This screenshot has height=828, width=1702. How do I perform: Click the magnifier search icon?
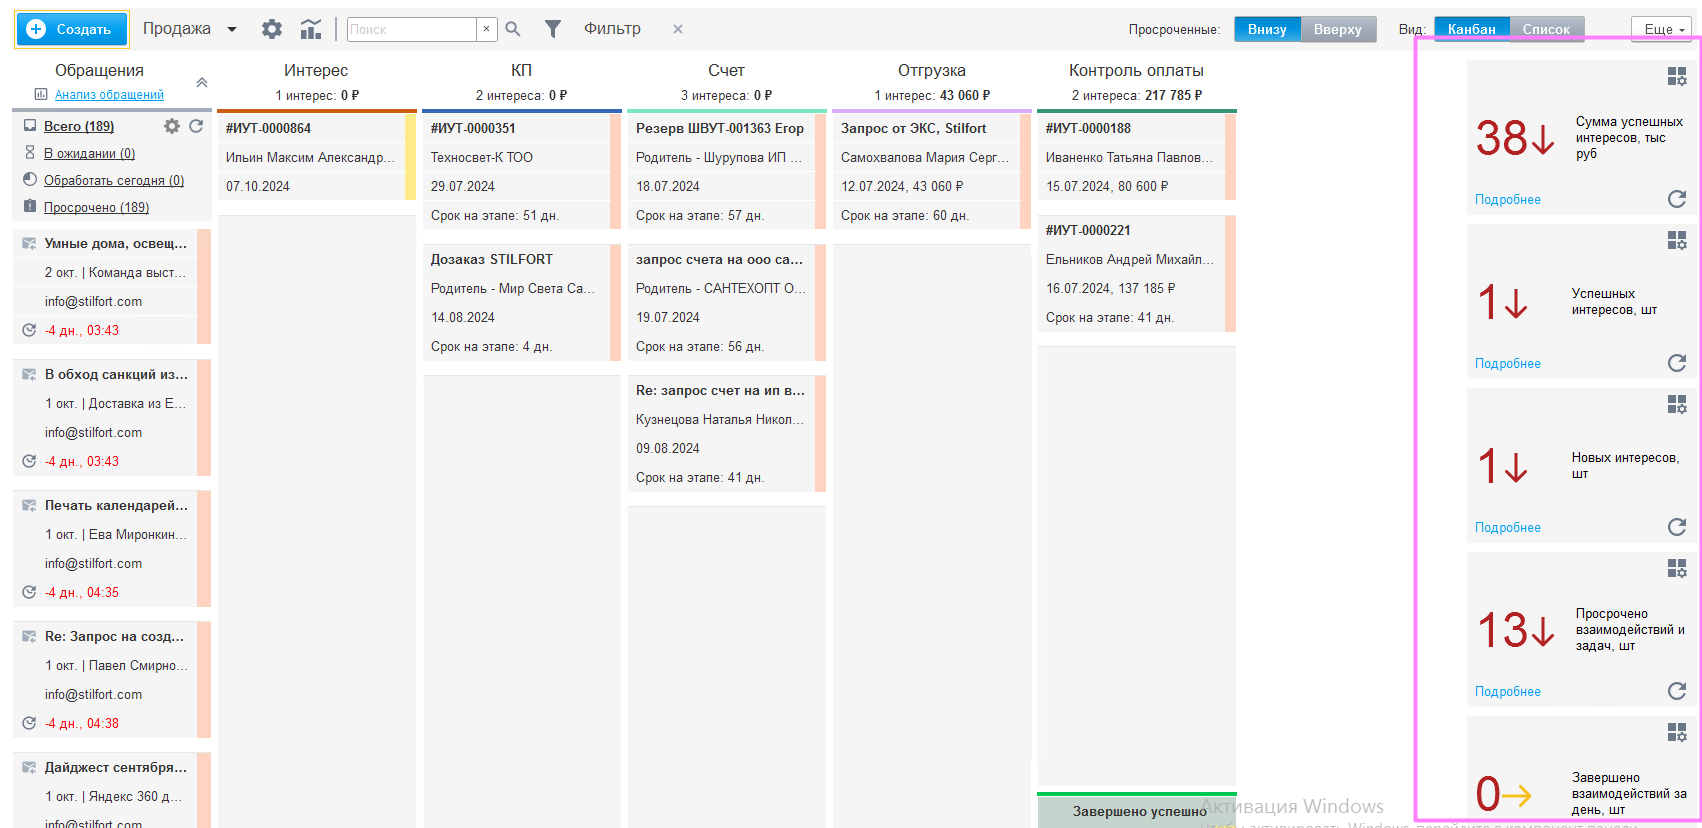pos(513,29)
